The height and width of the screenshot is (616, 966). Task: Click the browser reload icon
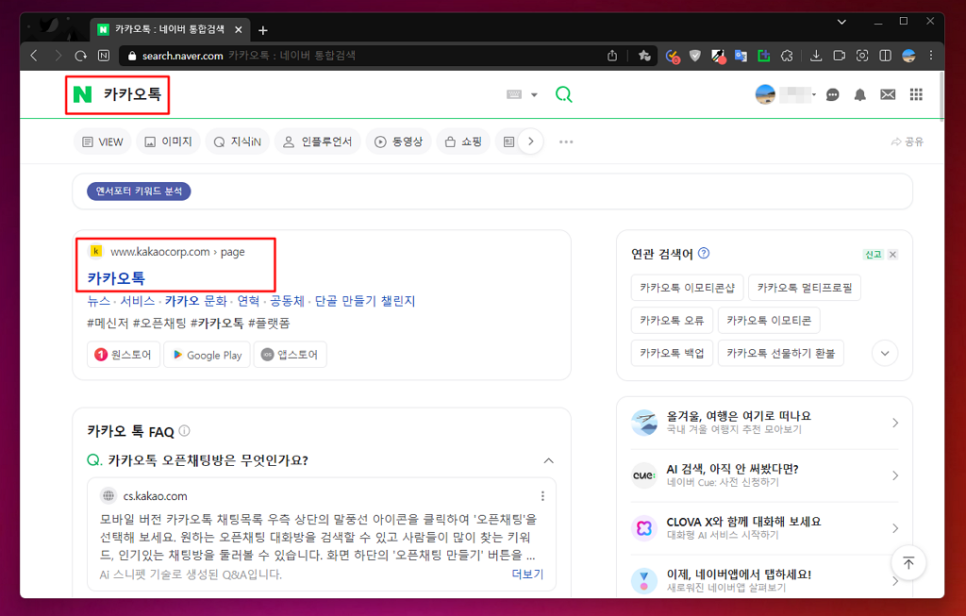coord(80,55)
